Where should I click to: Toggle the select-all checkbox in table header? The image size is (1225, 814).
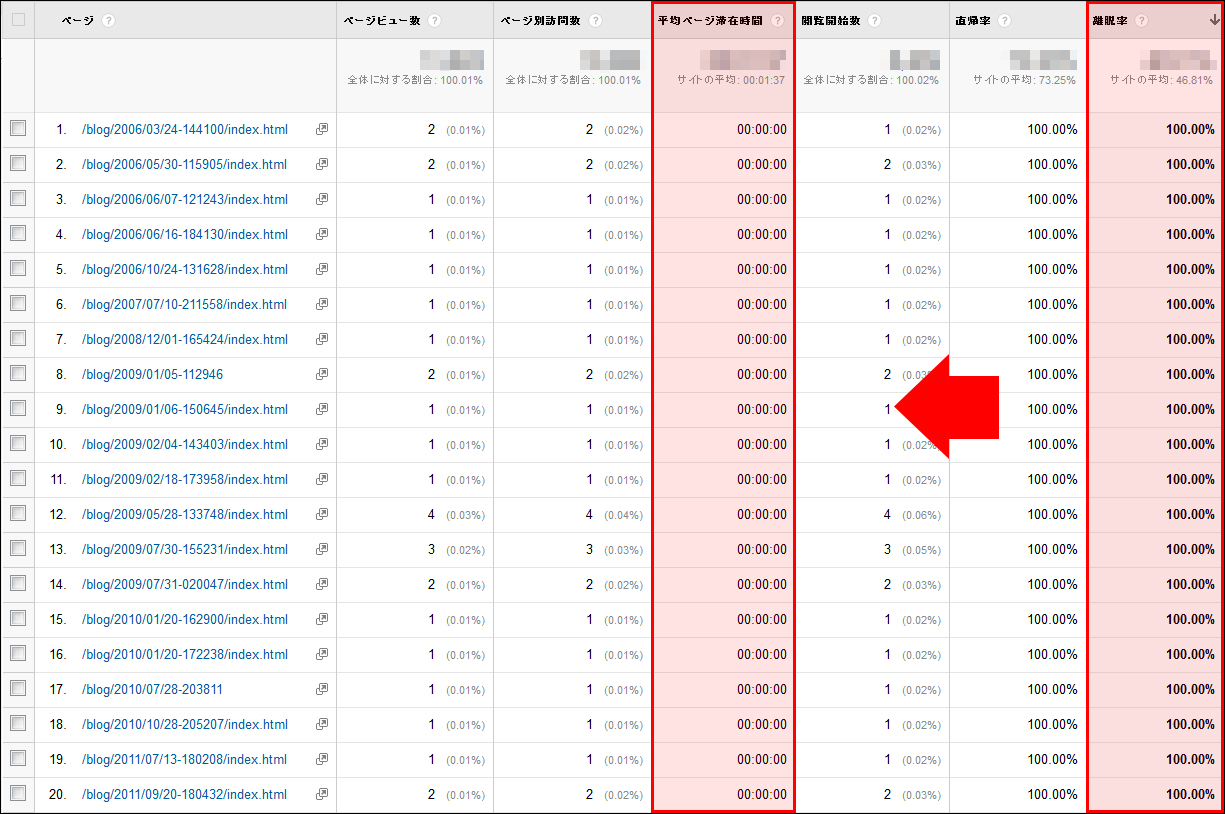pos(18,20)
